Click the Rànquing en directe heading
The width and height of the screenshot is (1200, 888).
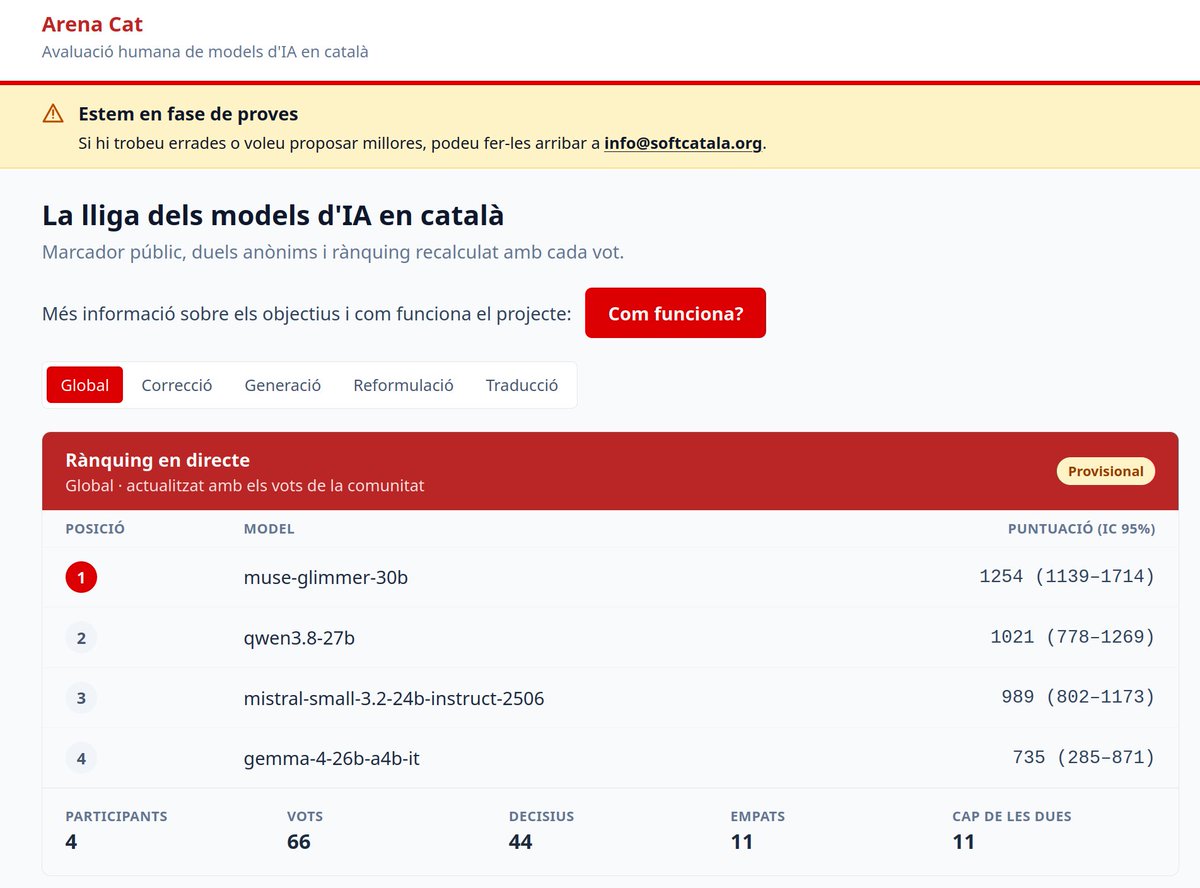(x=158, y=460)
